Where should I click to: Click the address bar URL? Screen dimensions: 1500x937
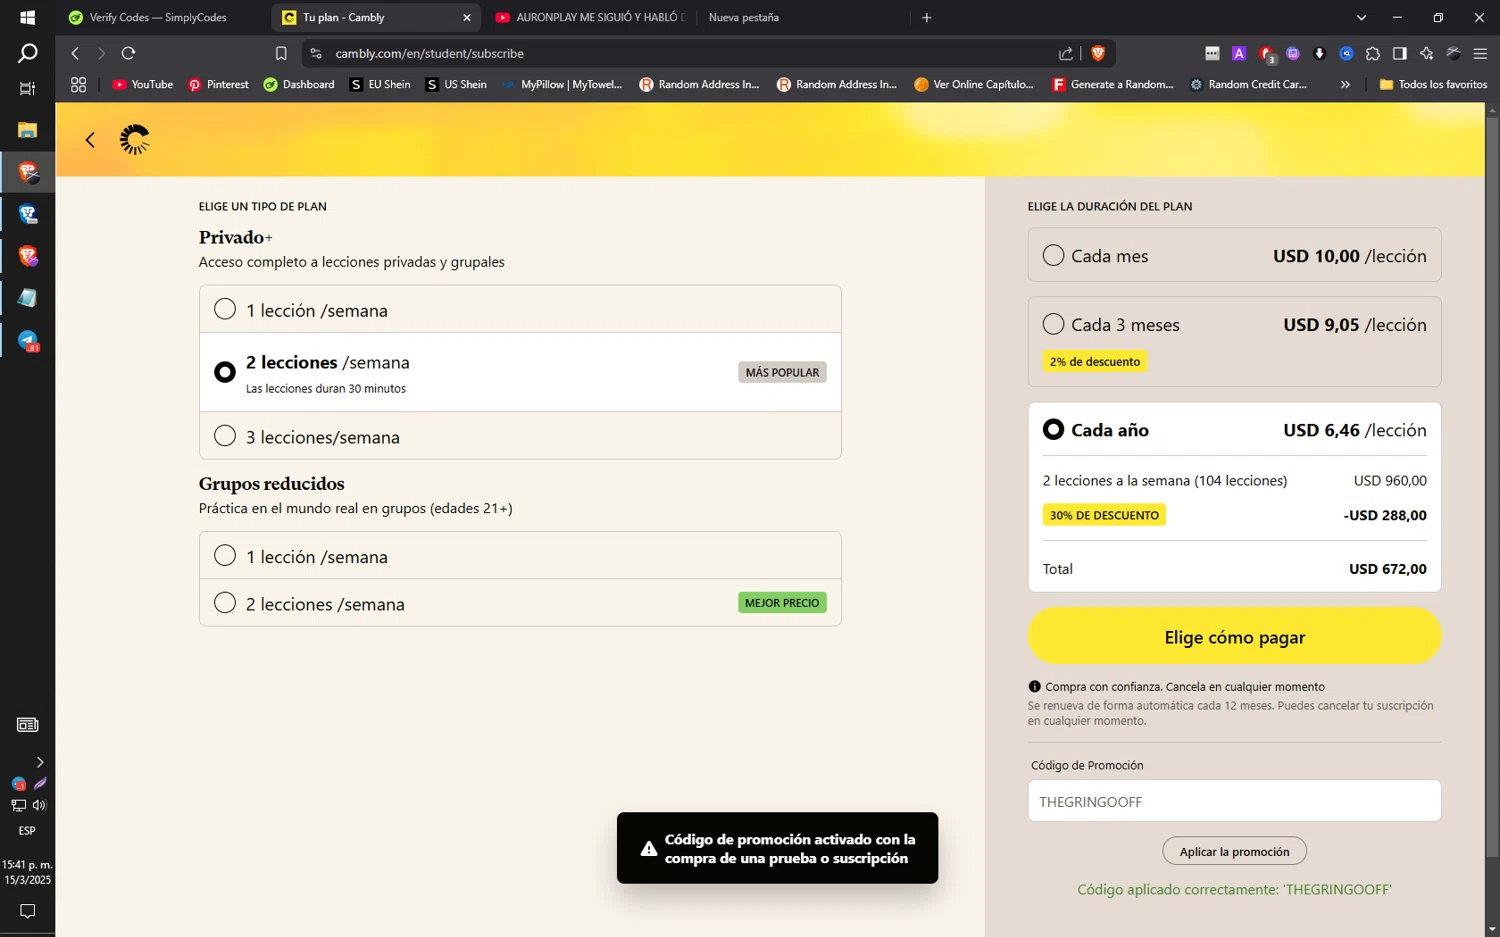click(429, 53)
